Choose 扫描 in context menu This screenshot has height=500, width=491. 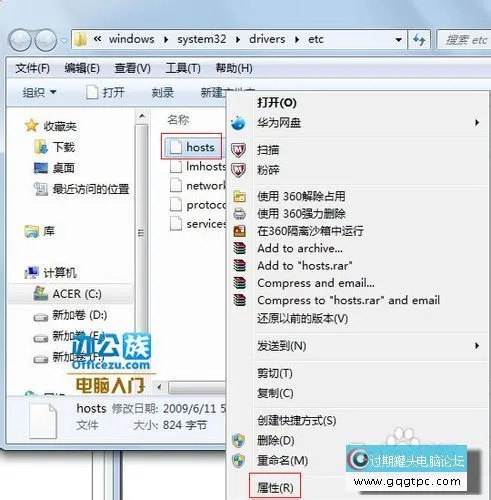pos(268,150)
